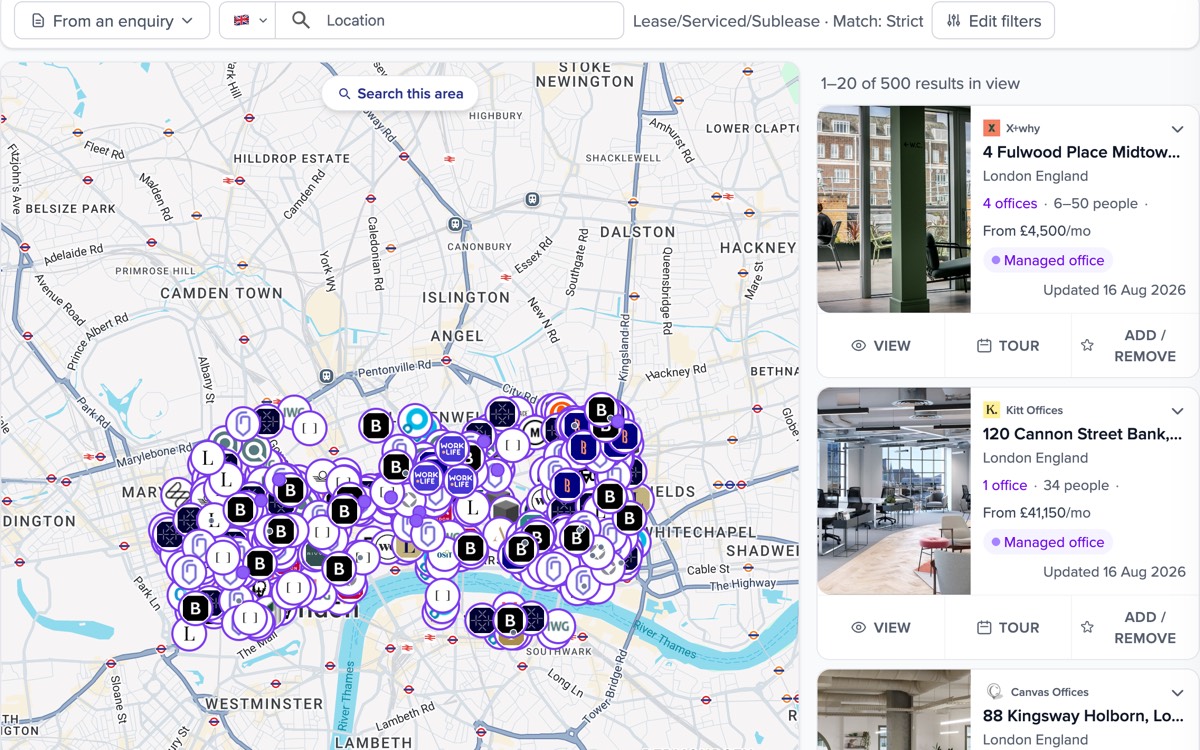Expand the chevron on the Kitt Offices card
The width and height of the screenshot is (1200, 750).
(1177, 411)
